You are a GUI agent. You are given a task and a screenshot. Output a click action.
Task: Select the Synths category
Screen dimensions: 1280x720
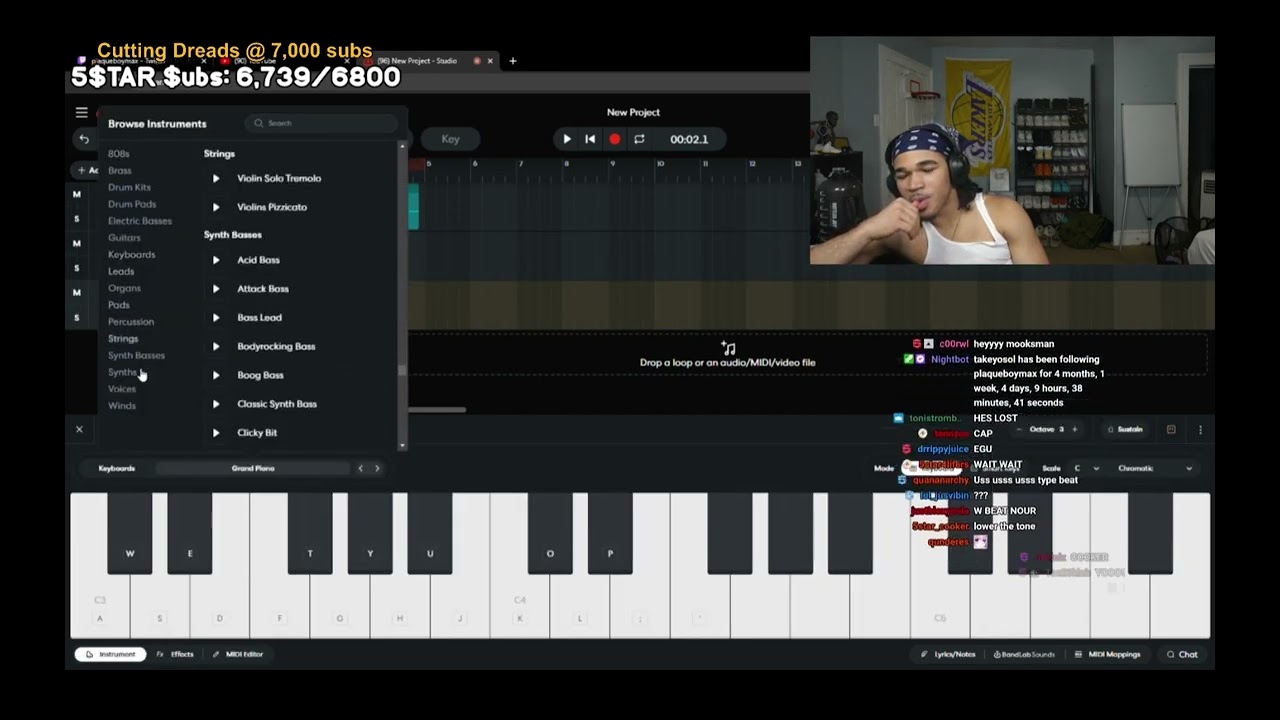tap(122, 372)
